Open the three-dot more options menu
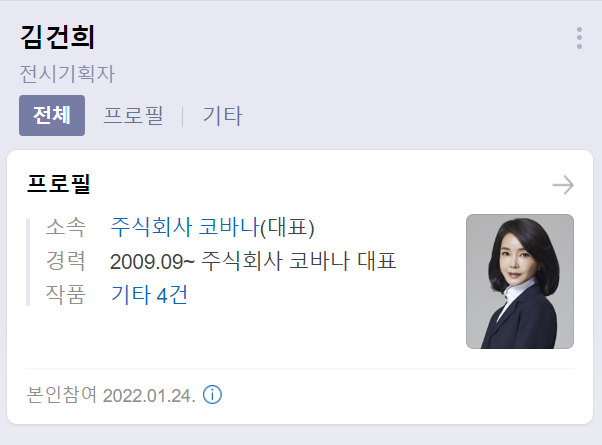 tap(579, 38)
